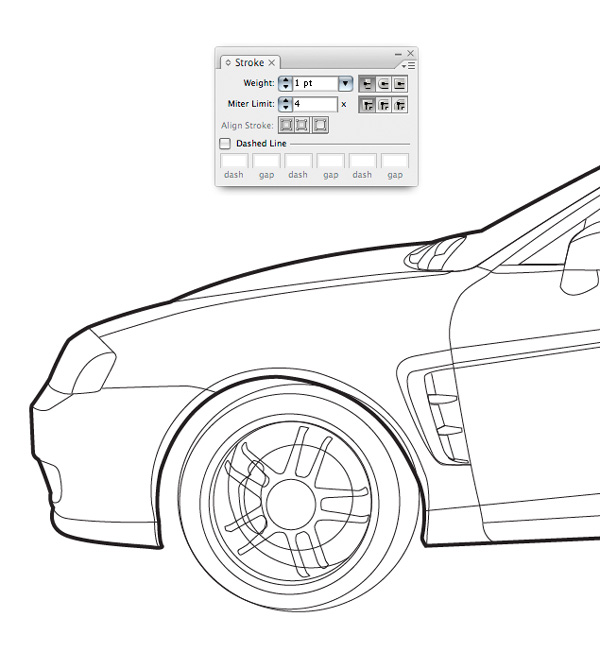The height and width of the screenshot is (652, 600).
Task: Select the Round Cap stroke option
Action: pos(383,84)
